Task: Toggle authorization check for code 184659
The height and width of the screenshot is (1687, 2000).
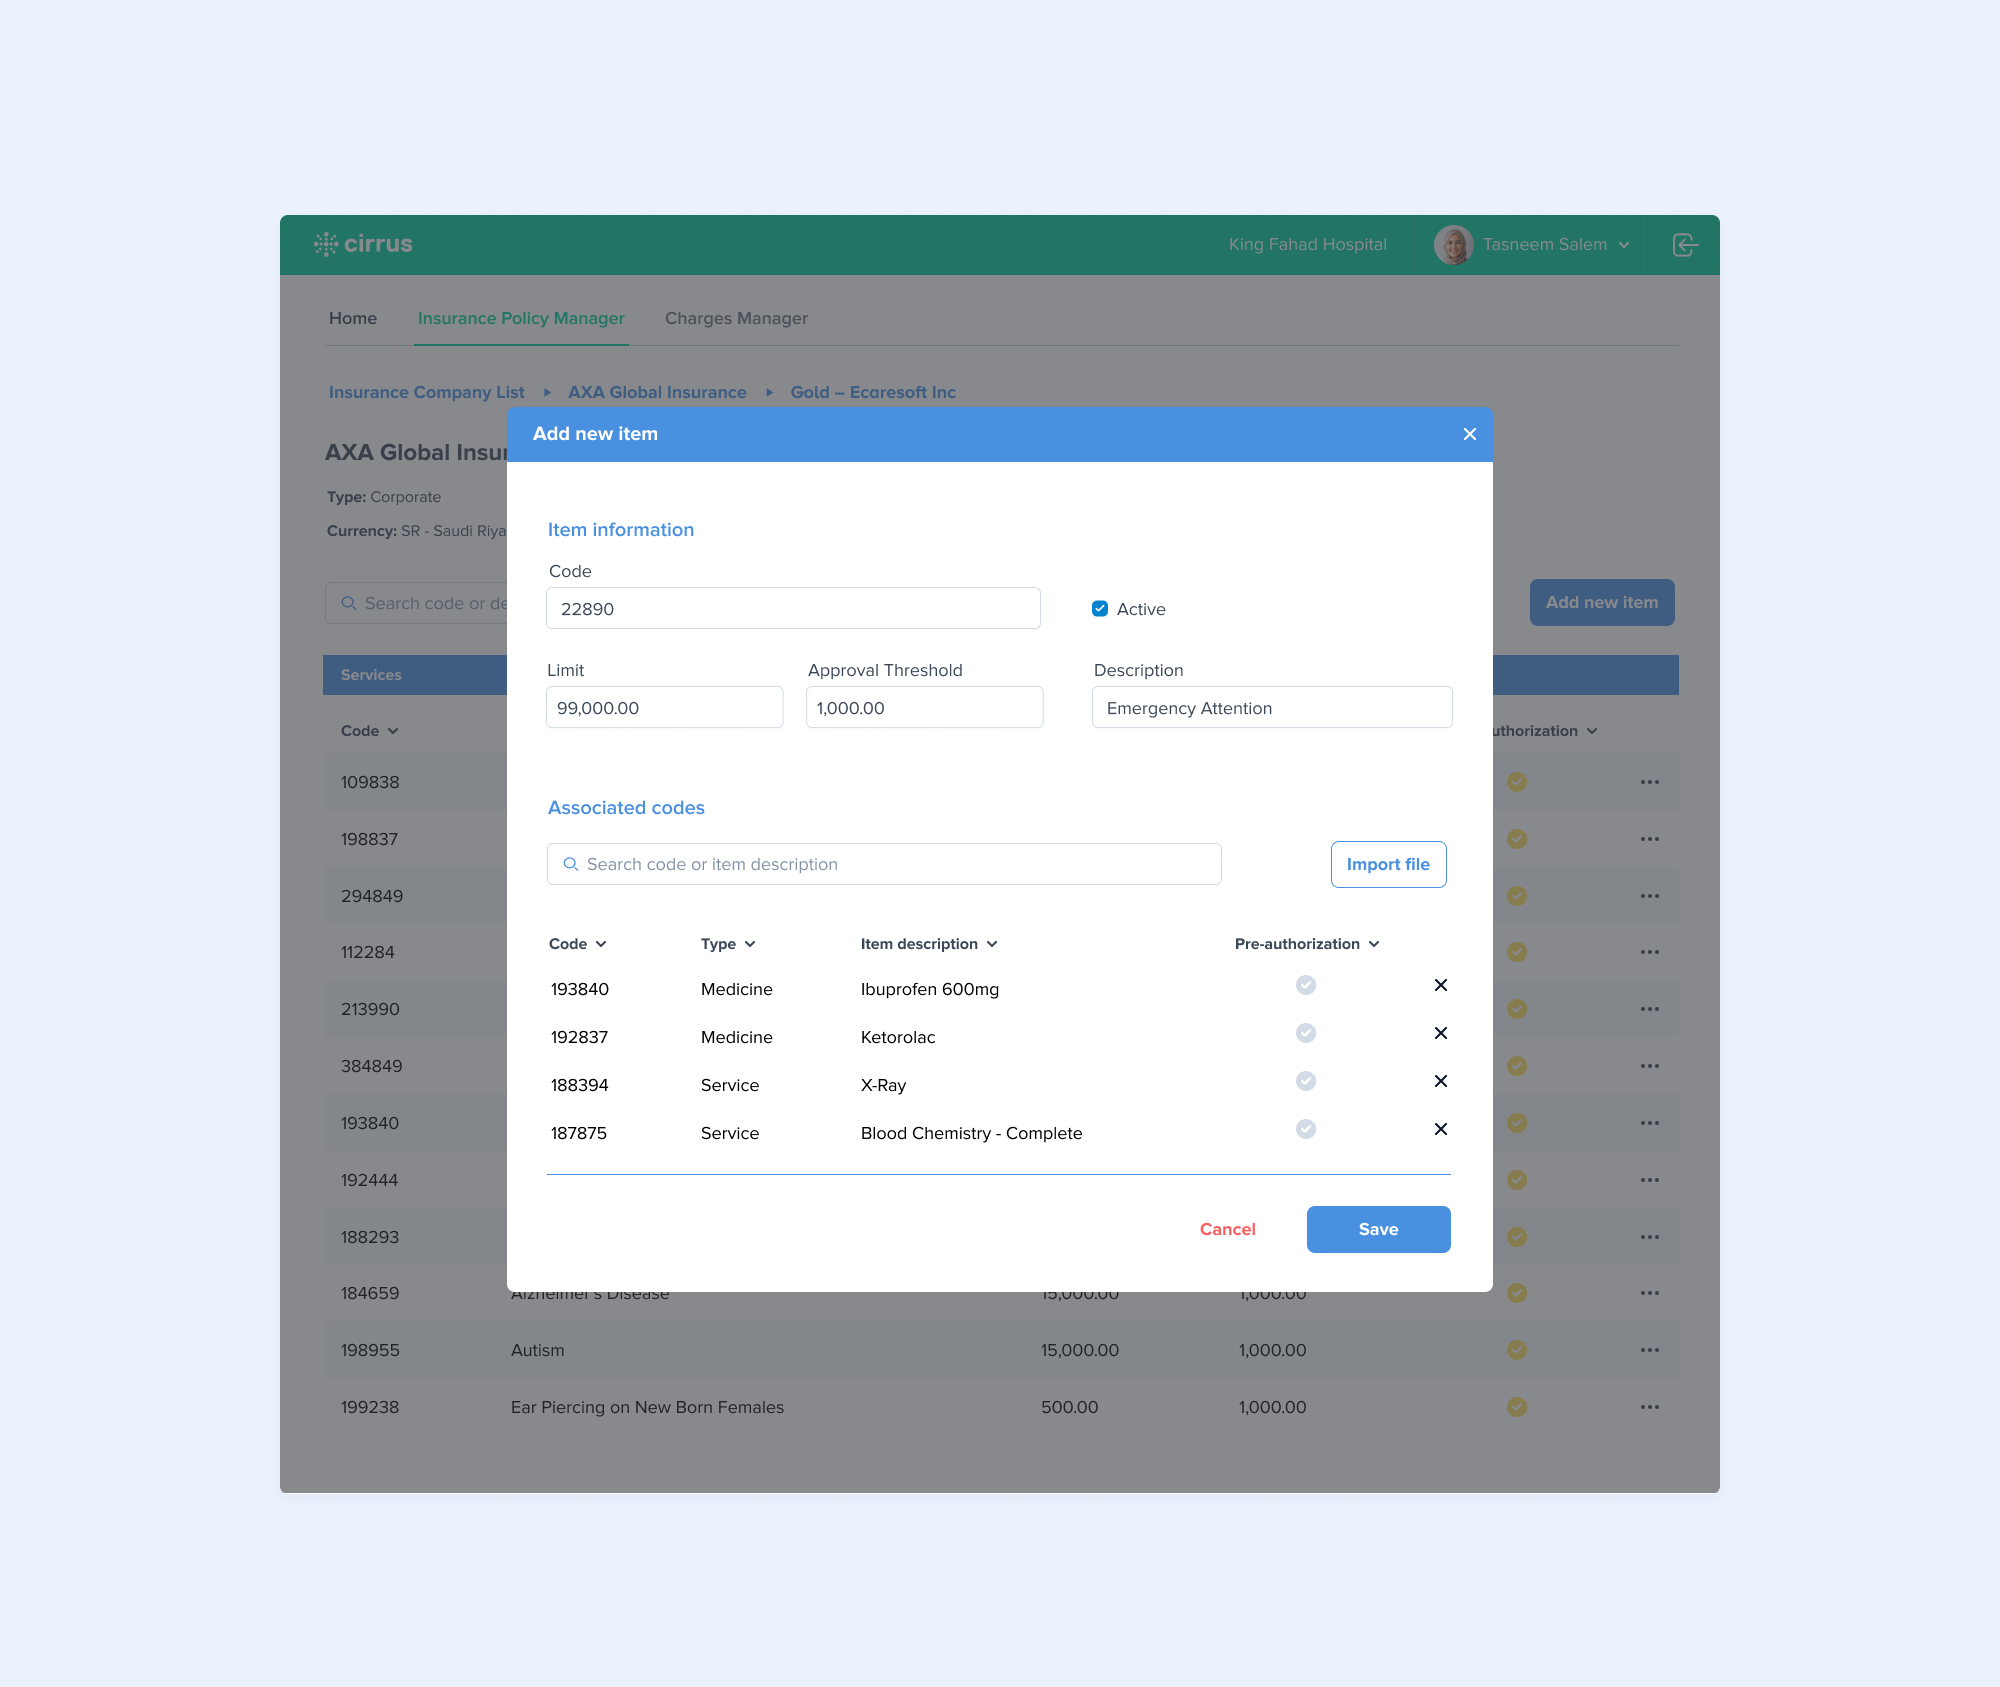Action: pos(1517,1293)
